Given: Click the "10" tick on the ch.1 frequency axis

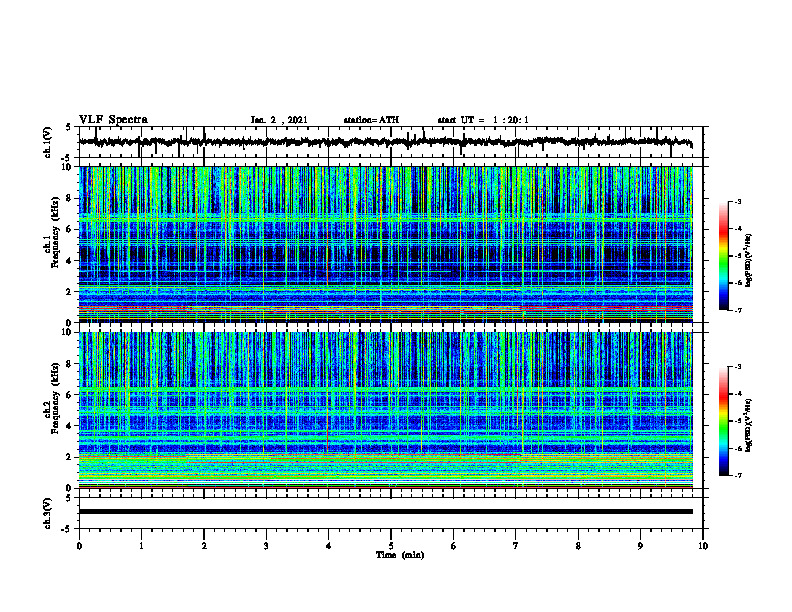Looking at the screenshot, I should (69, 167).
